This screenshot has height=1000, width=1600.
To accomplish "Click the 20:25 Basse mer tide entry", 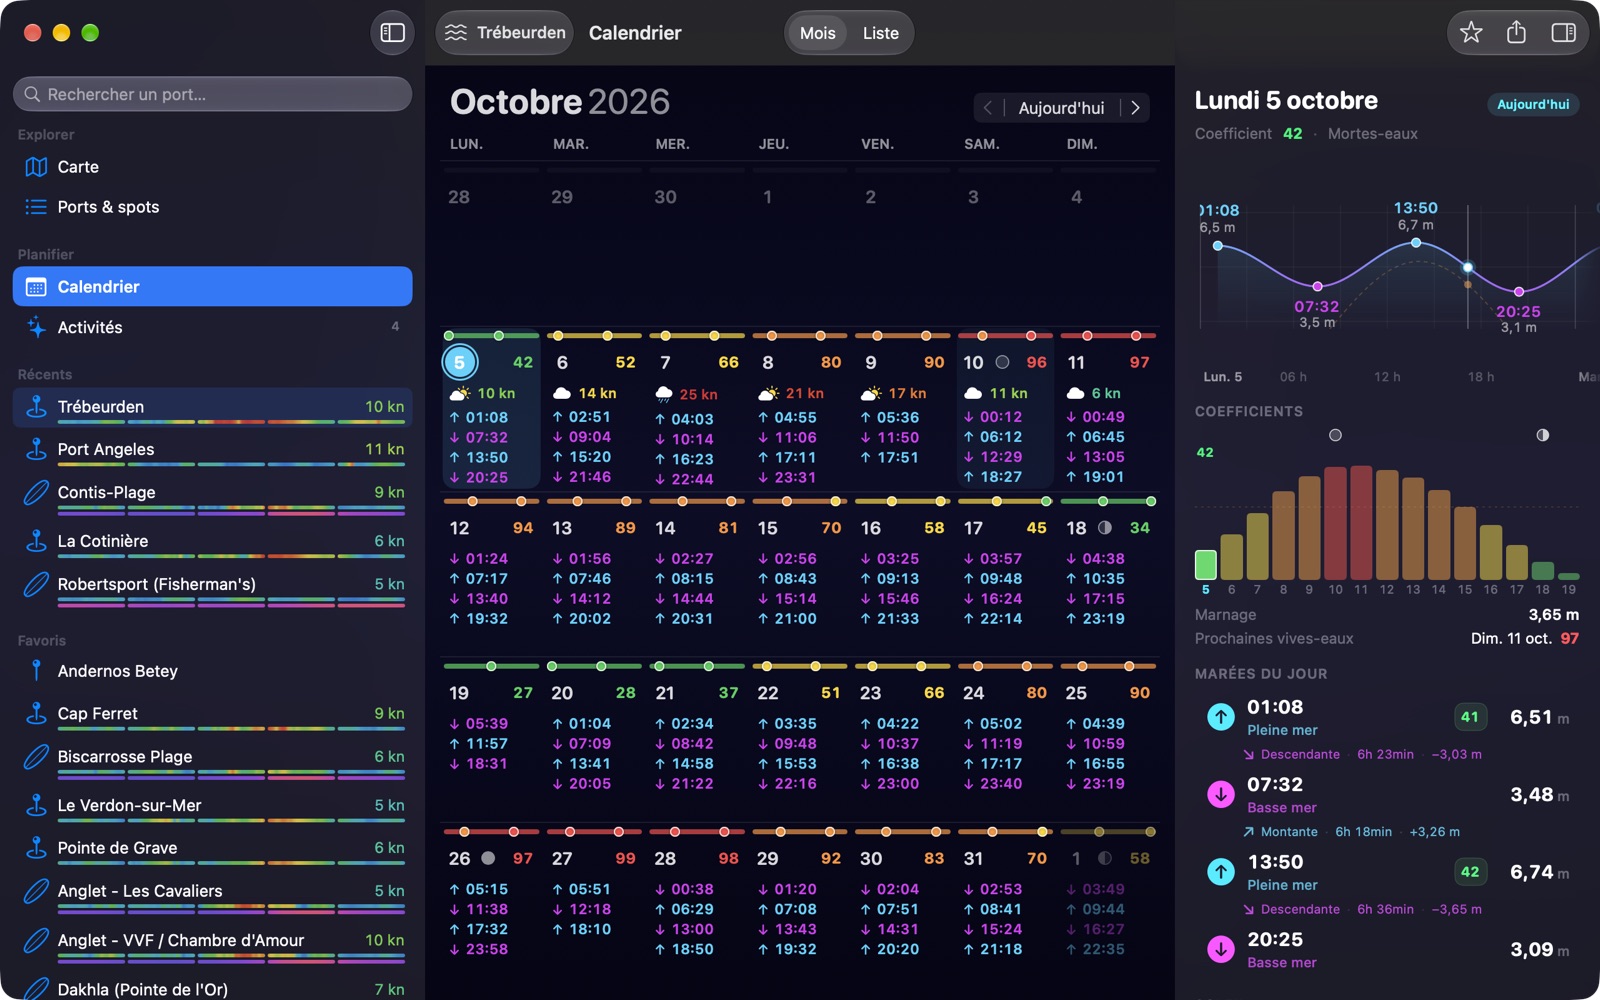I will point(1387,950).
